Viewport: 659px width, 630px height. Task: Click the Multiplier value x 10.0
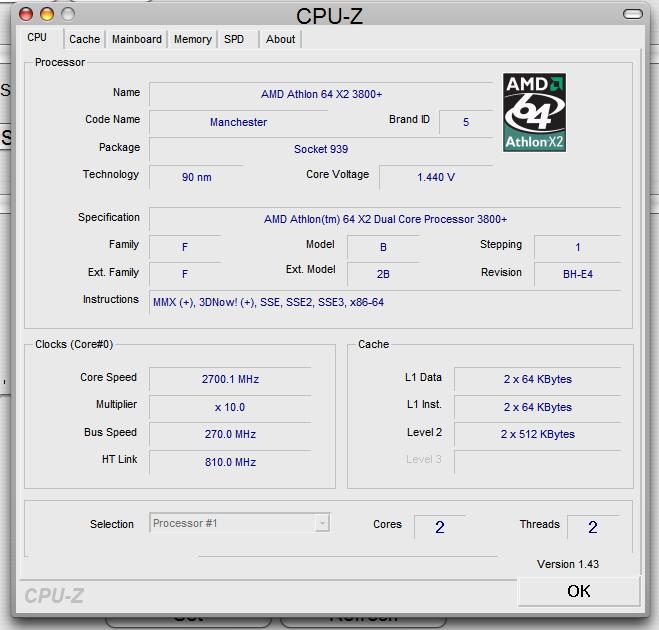(x=230, y=407)
